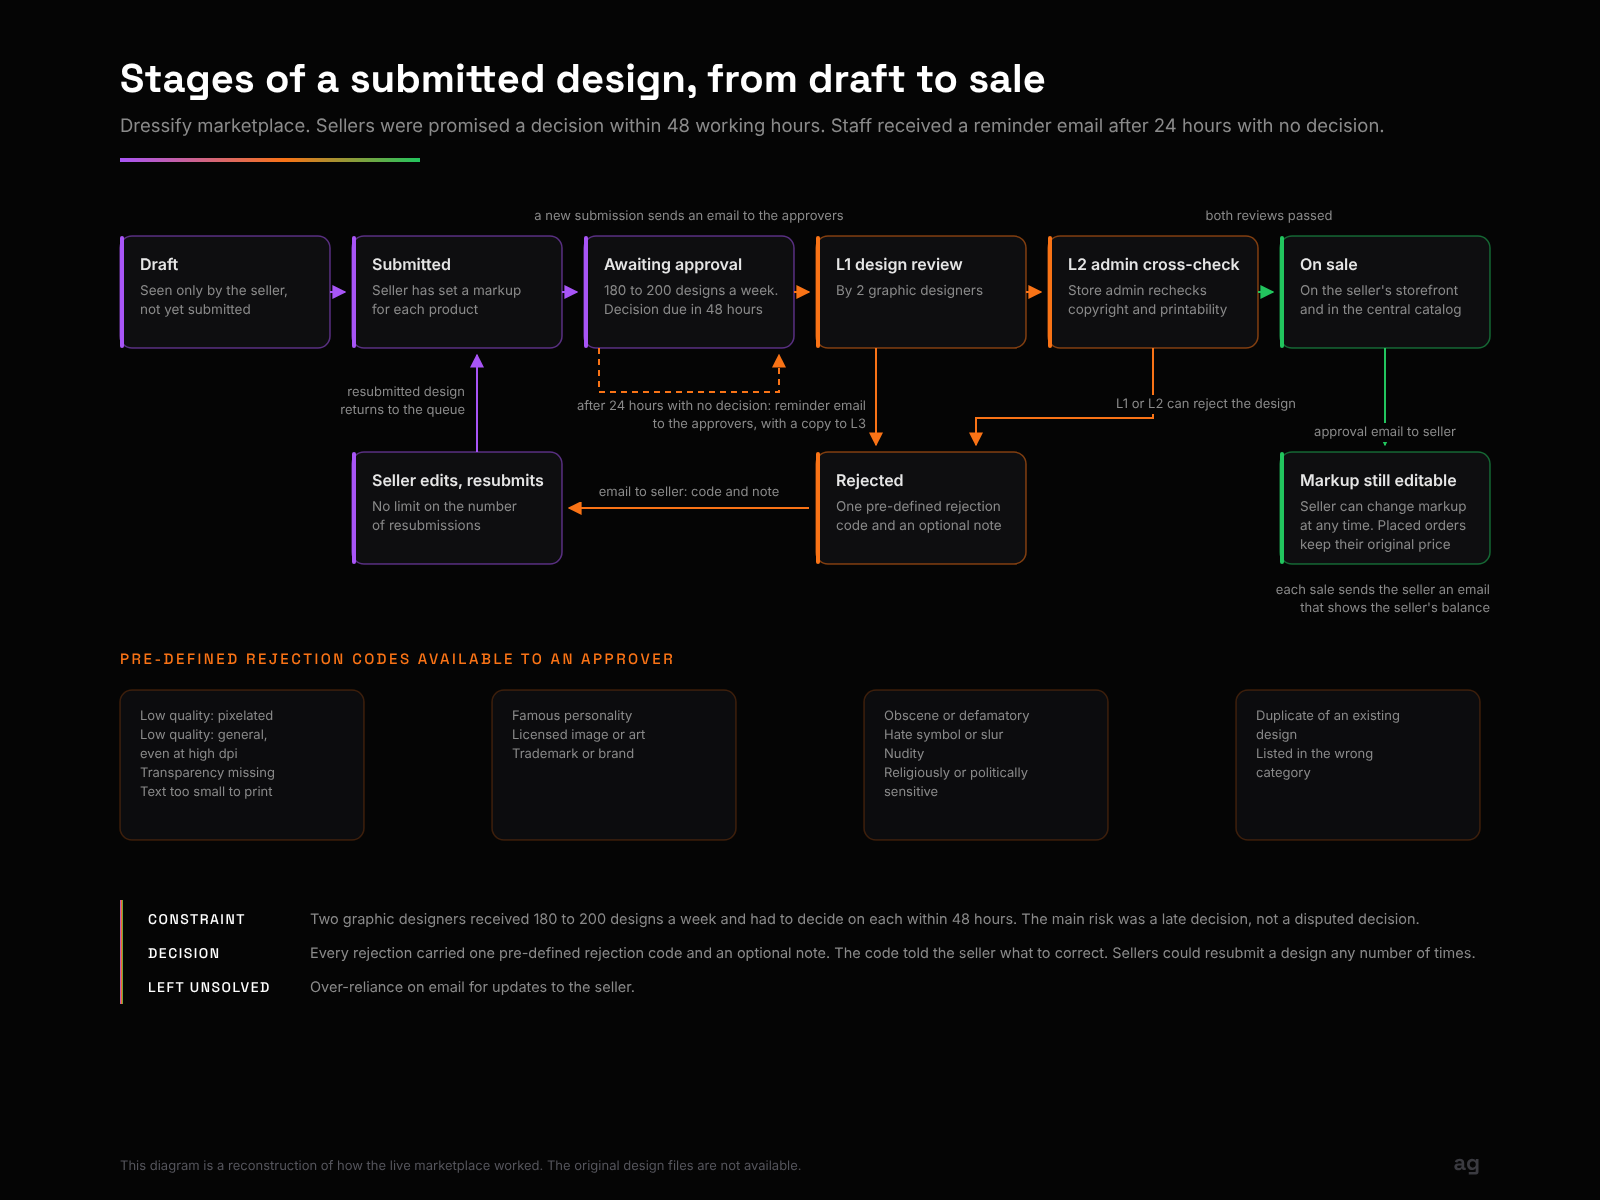Click the 'Text too small to print' code

coord(206,791)
